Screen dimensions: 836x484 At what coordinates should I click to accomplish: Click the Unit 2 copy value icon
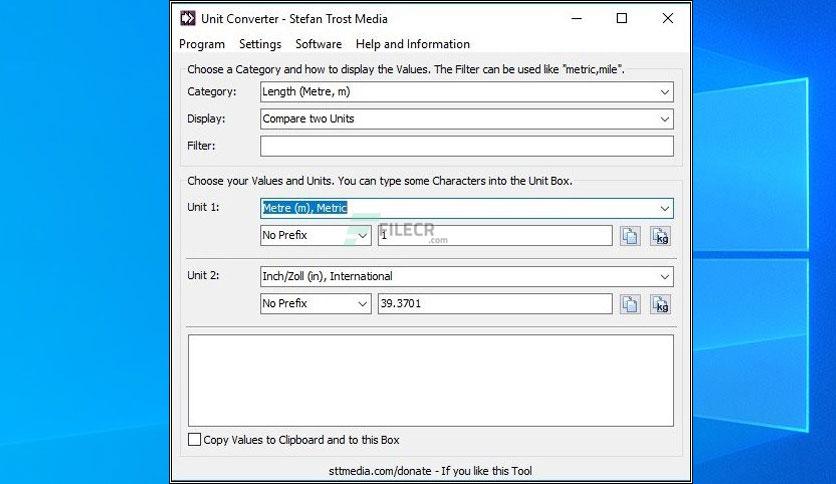point(630,304)
